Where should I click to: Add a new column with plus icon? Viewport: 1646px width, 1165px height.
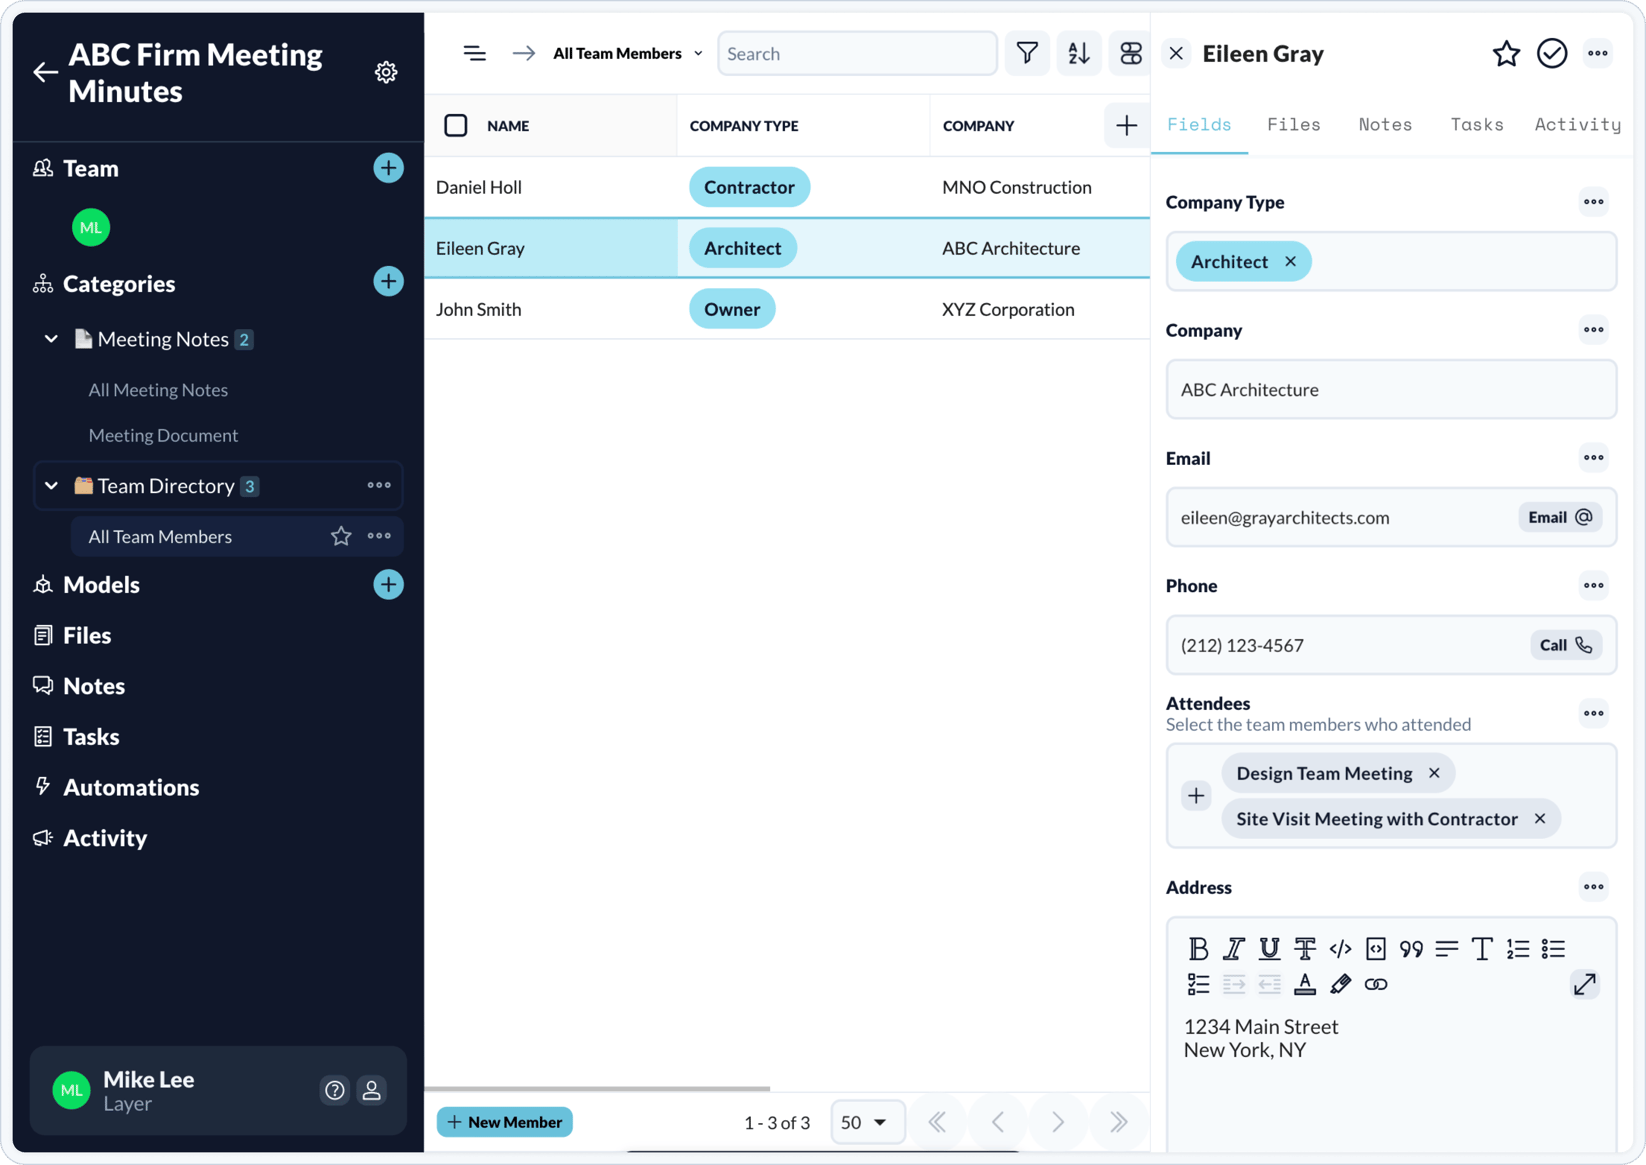pyautogui.click(x=1127, y=125)
